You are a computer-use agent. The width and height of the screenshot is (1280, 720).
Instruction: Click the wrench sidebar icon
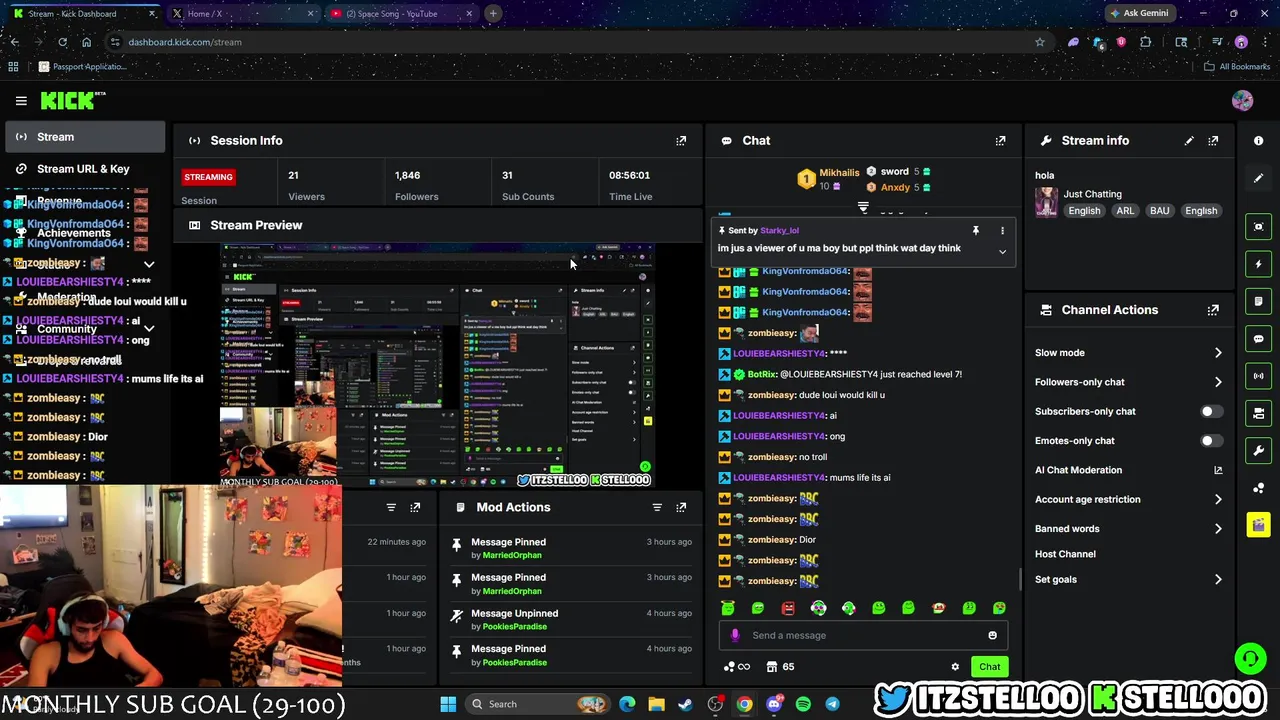1258,450
